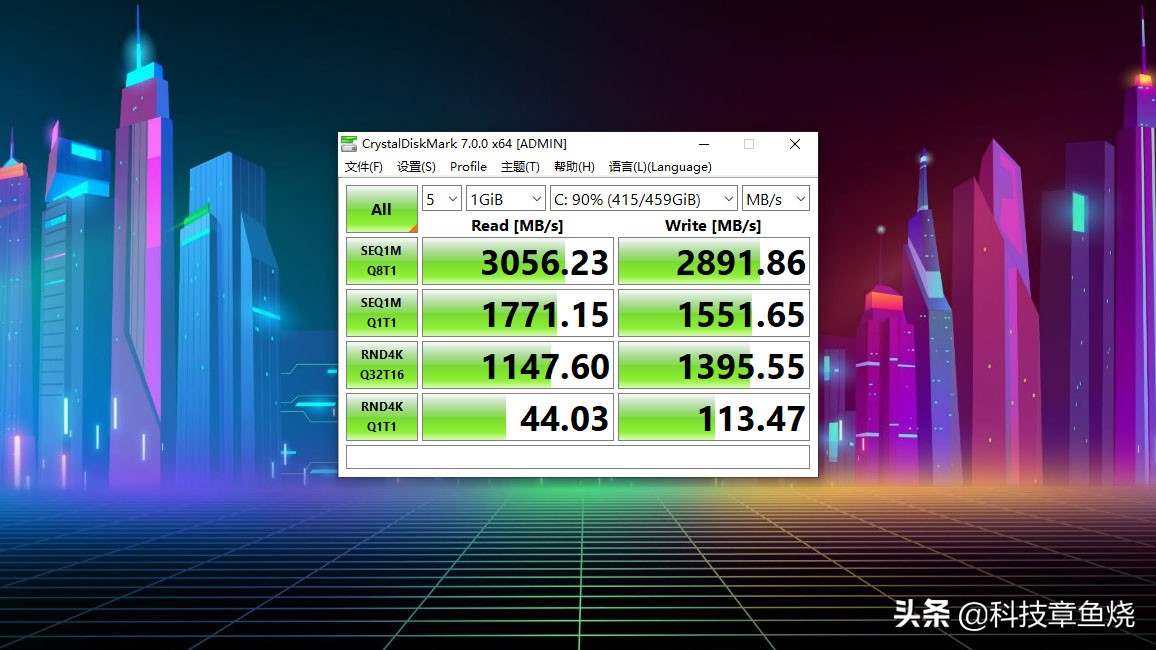Open the 文件(F) menu
Screen dimensions: 1156x650
pyautogui.click(x=363, y=167)
